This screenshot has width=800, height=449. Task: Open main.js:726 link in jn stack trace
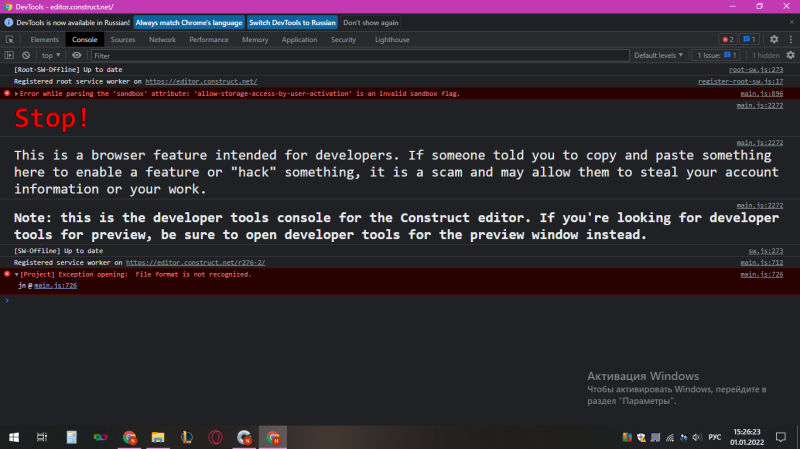click(x=56, y=285)
